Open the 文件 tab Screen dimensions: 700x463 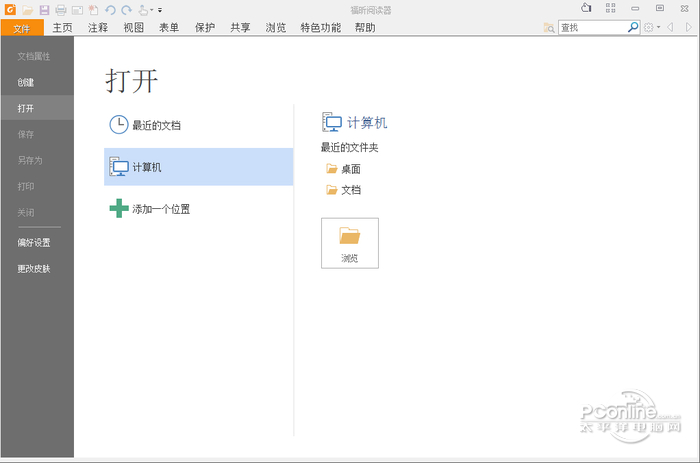coord(22,28)
